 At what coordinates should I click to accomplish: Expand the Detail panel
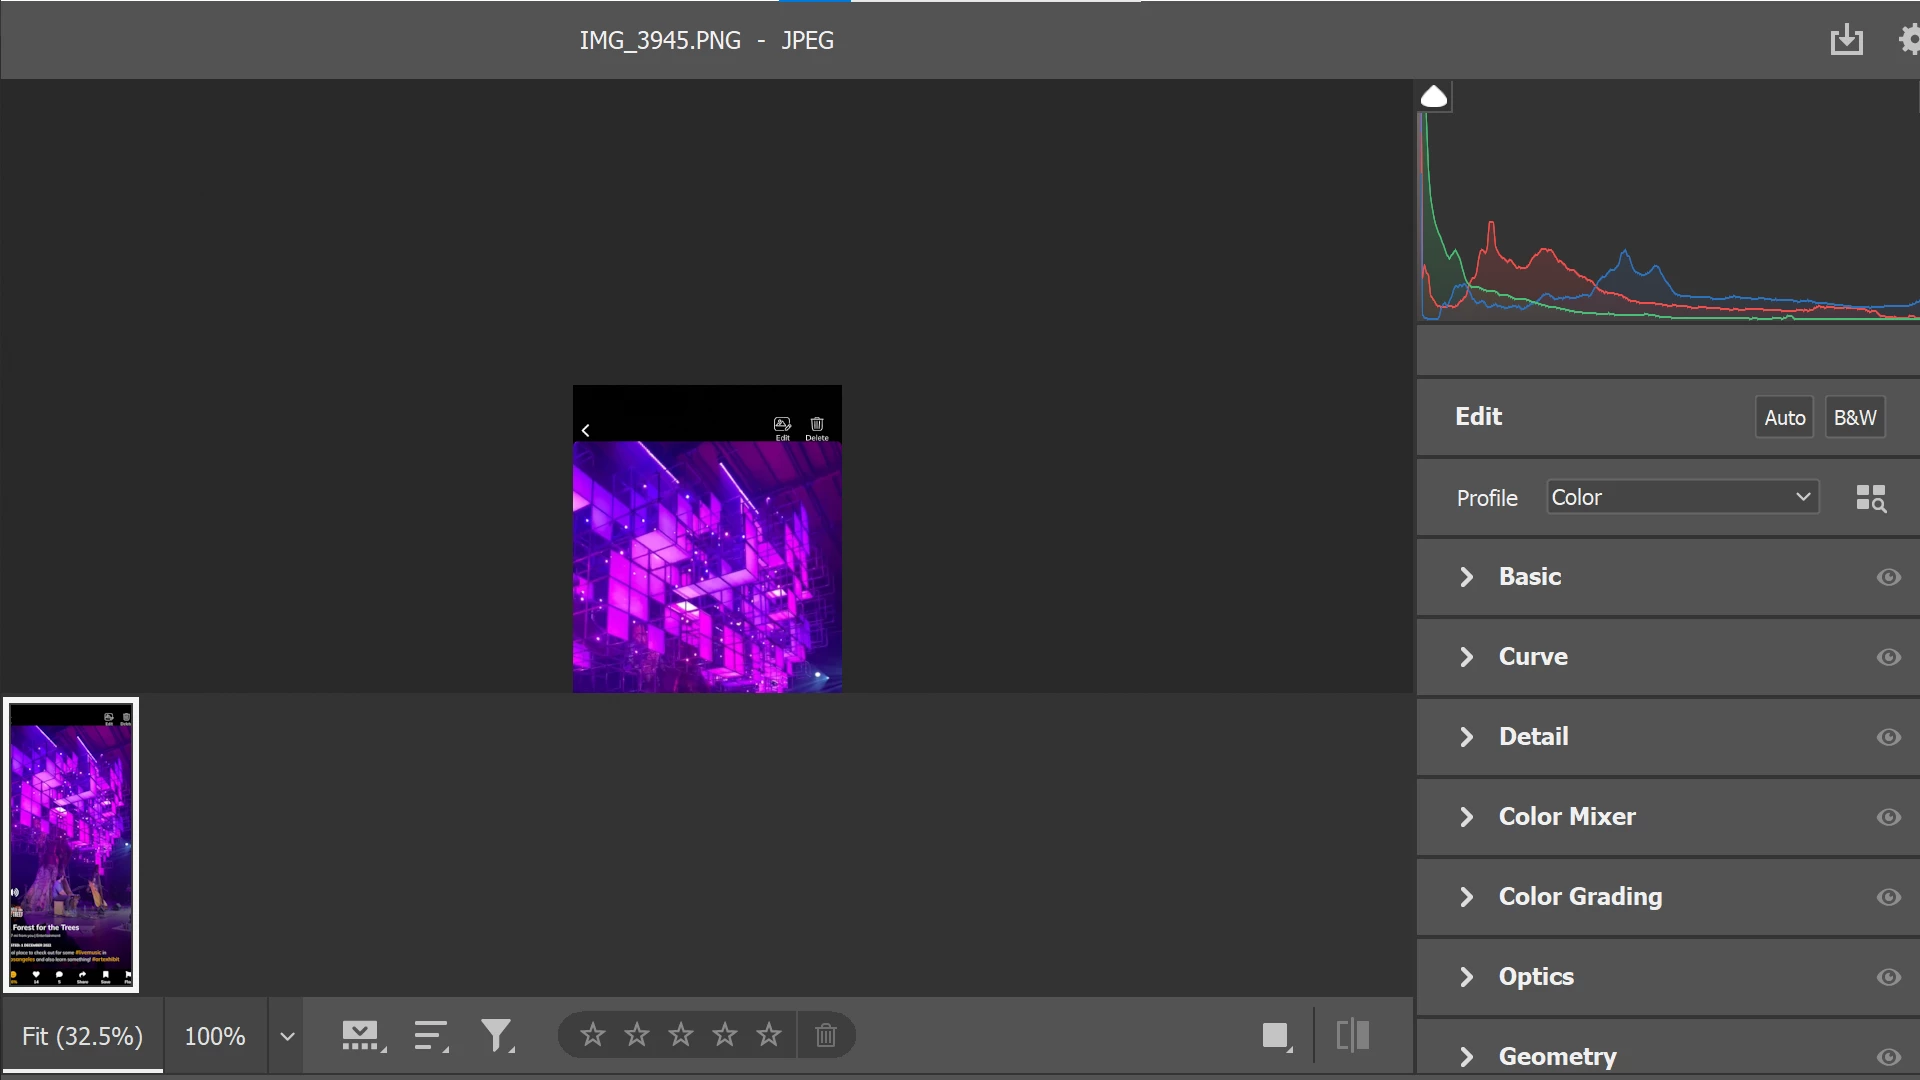[x=1533, y=737]
